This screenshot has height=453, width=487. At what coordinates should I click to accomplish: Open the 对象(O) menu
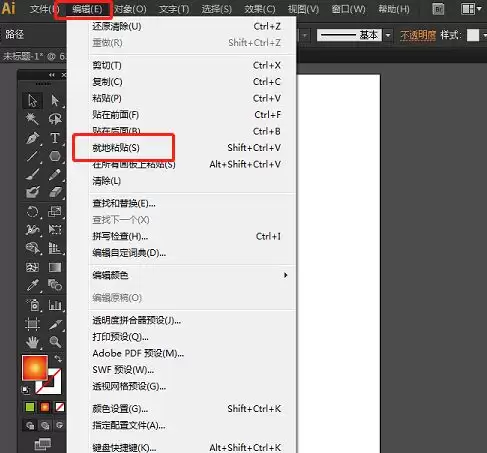point(130,9)
